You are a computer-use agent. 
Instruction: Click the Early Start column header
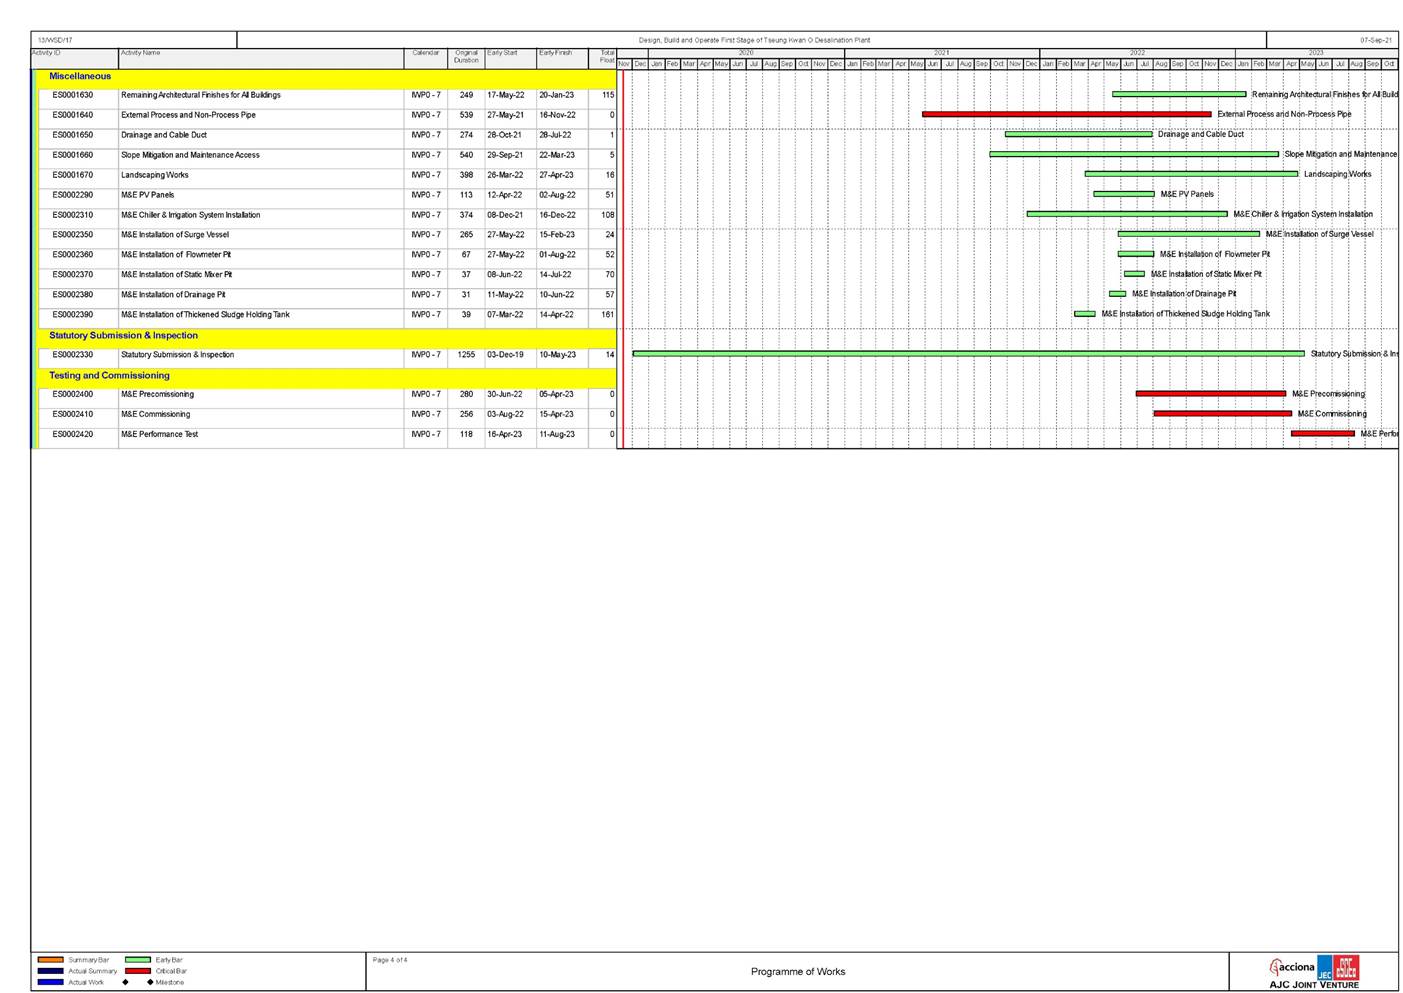502,53
